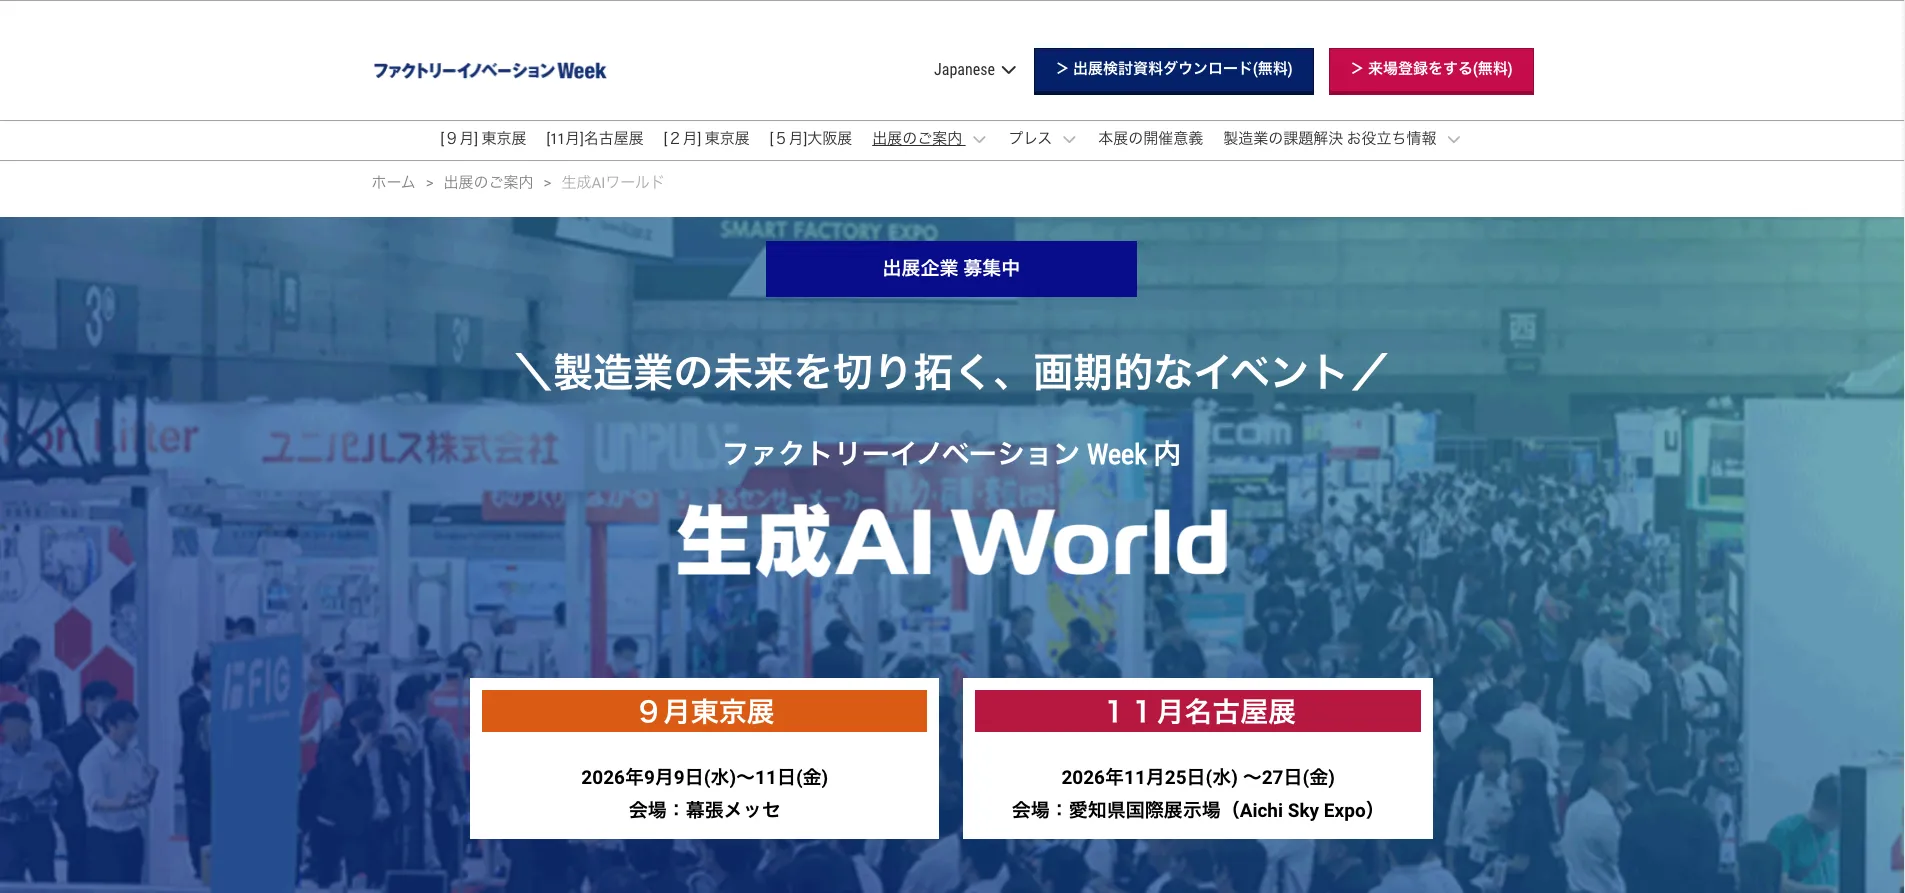Click the 11月名古屋展 red header
Viewport: 1905px width, 893px height.
(1198, 711)
